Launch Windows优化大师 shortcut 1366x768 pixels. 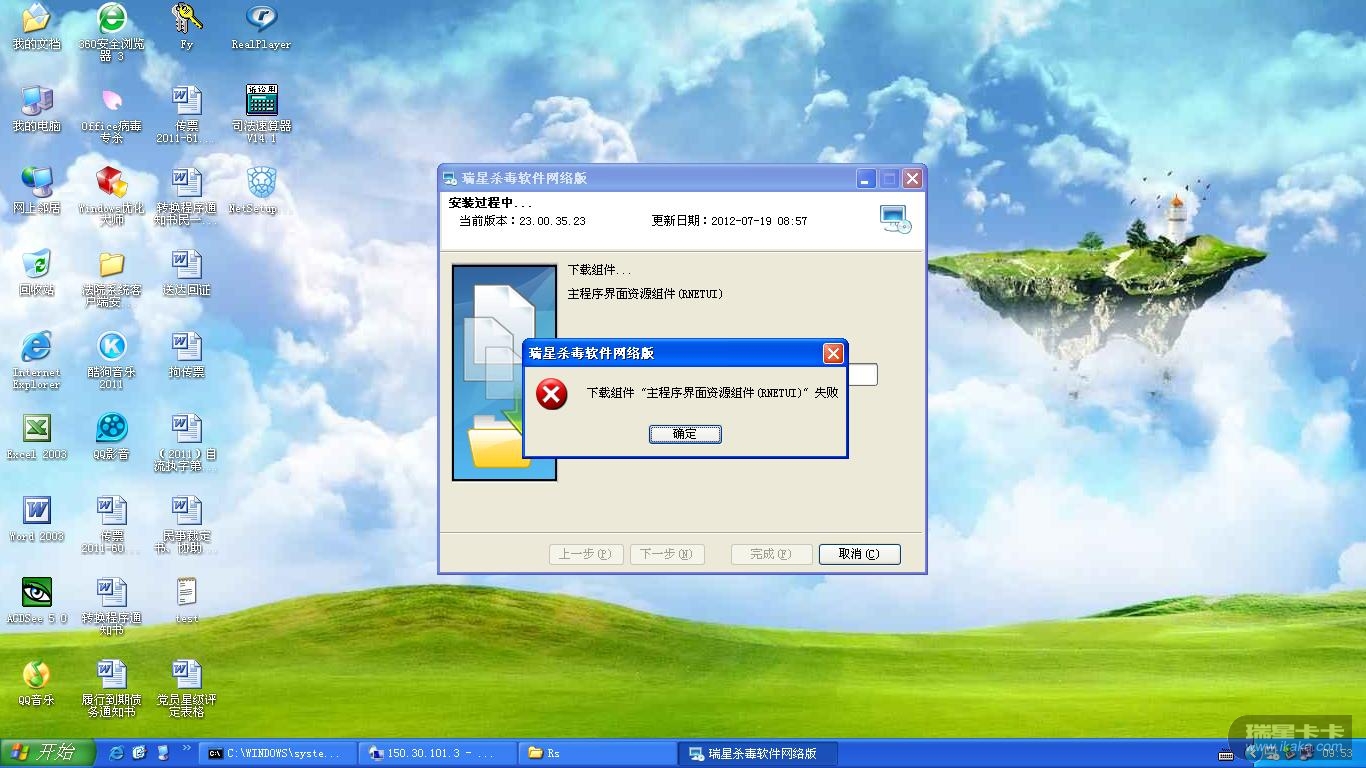[111, 196]
